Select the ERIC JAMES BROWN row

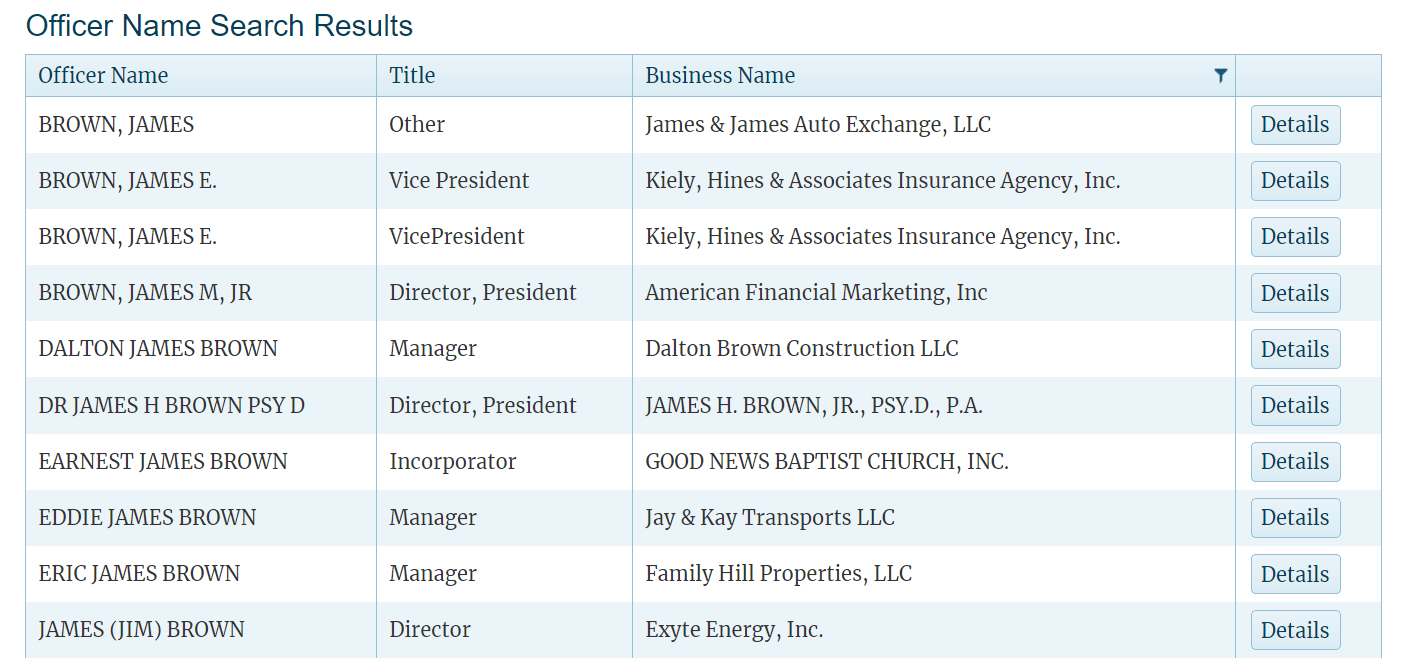pos(139,573)
